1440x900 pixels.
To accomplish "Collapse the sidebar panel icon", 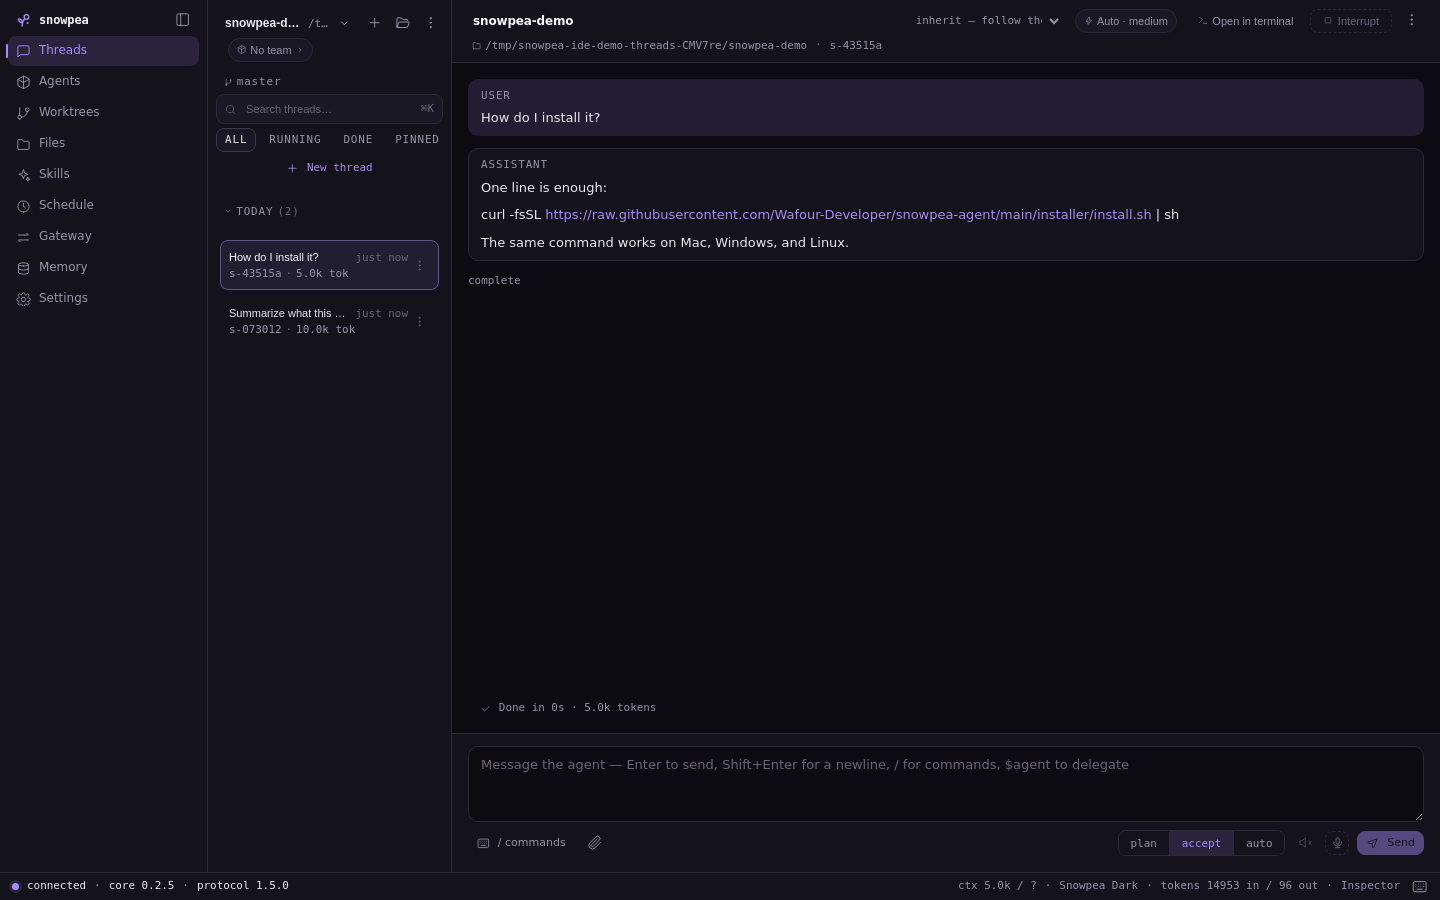I will click(182, 20).
